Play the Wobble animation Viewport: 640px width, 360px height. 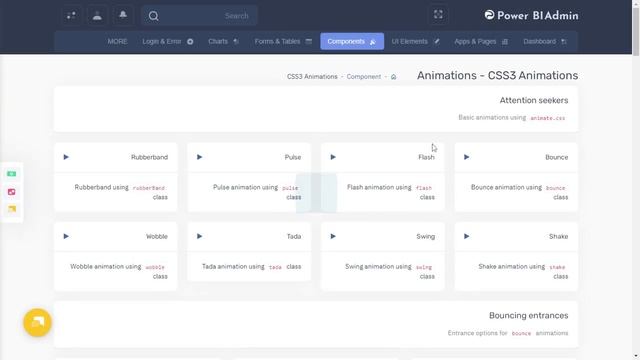click(x=66, y=236)
